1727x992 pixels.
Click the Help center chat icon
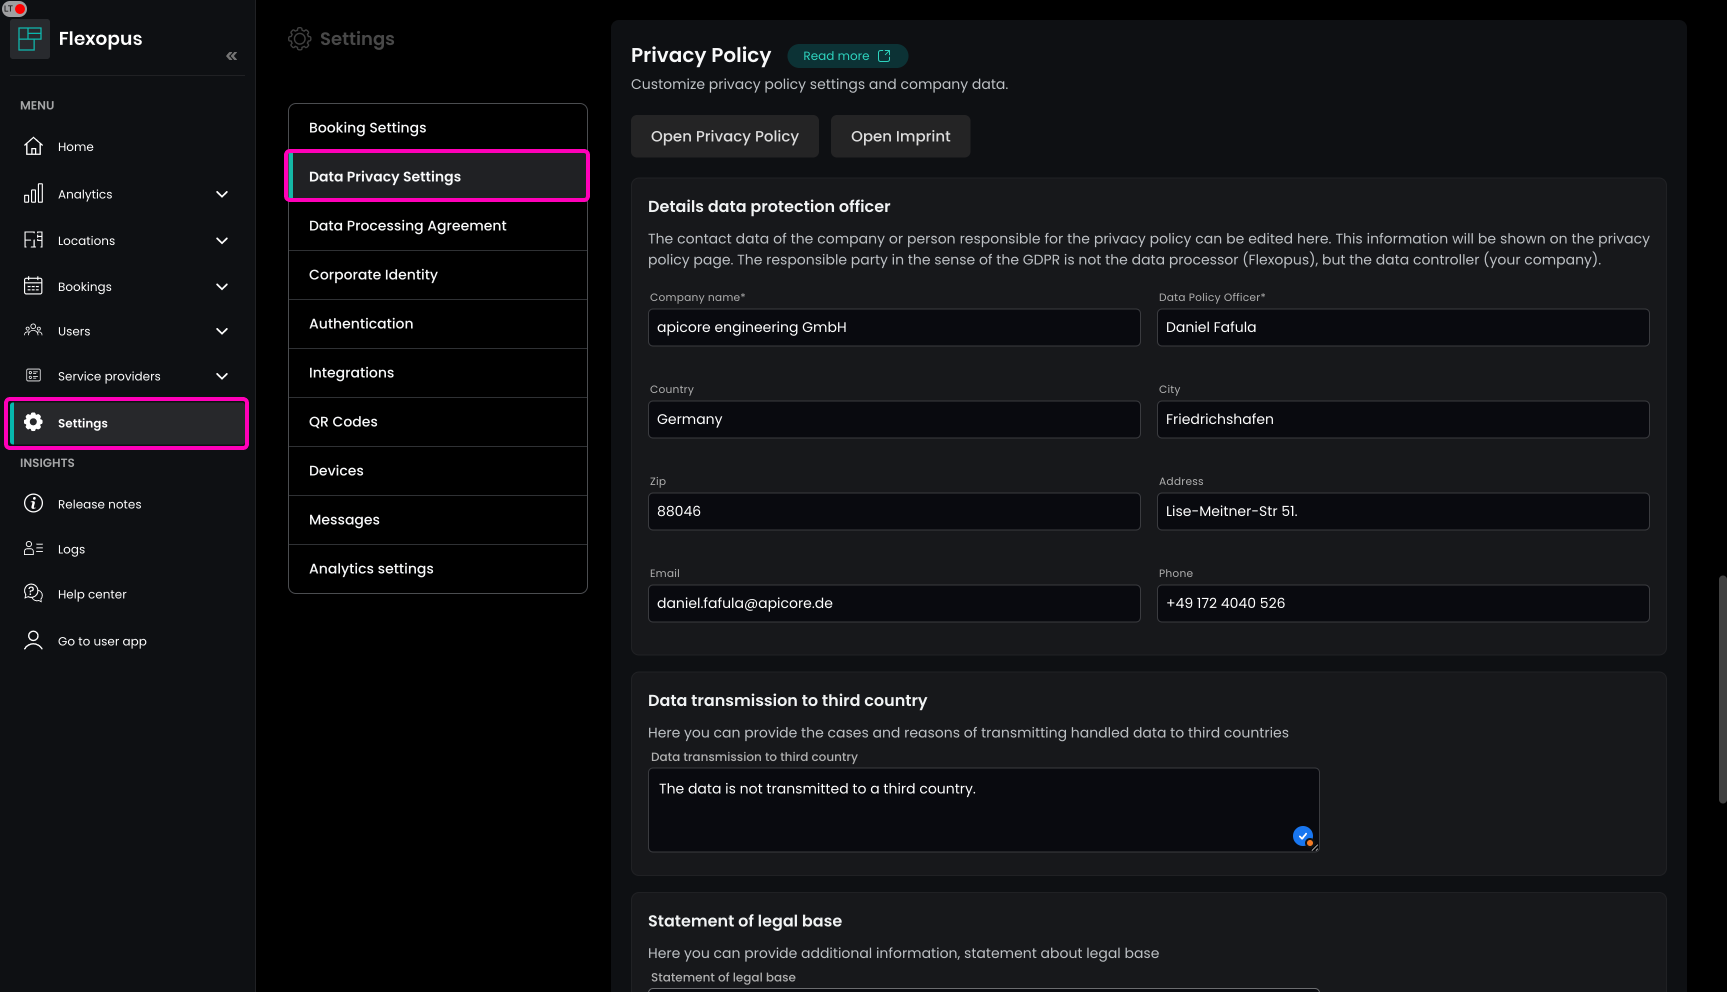[33, 593]
